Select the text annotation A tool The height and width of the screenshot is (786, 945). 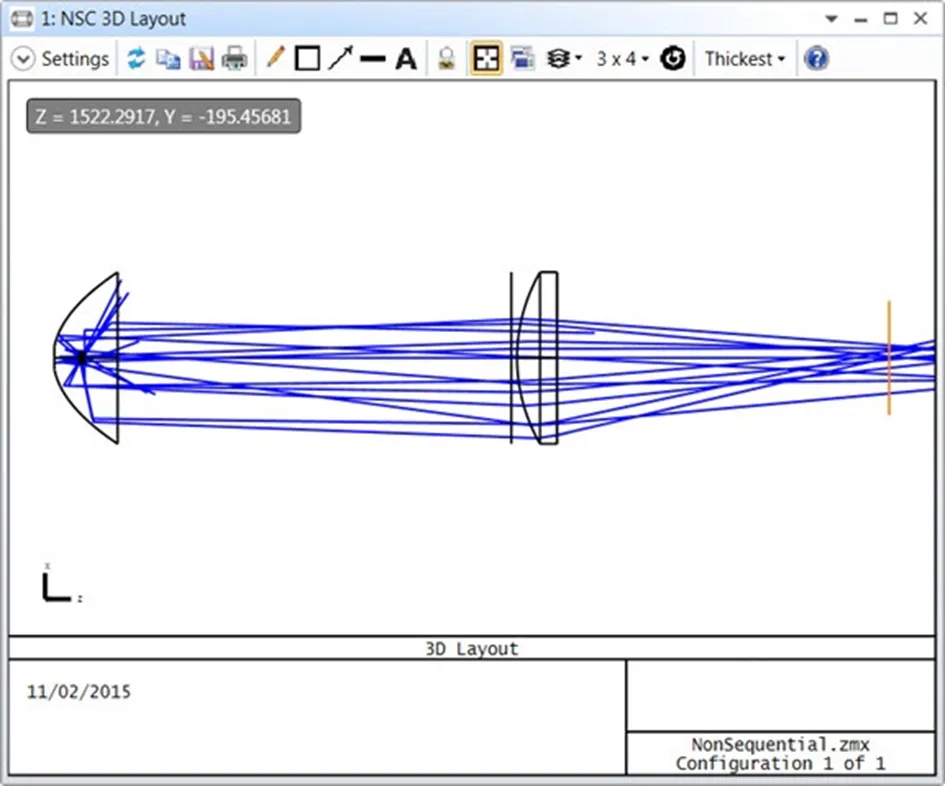click(x=406, y=59)
